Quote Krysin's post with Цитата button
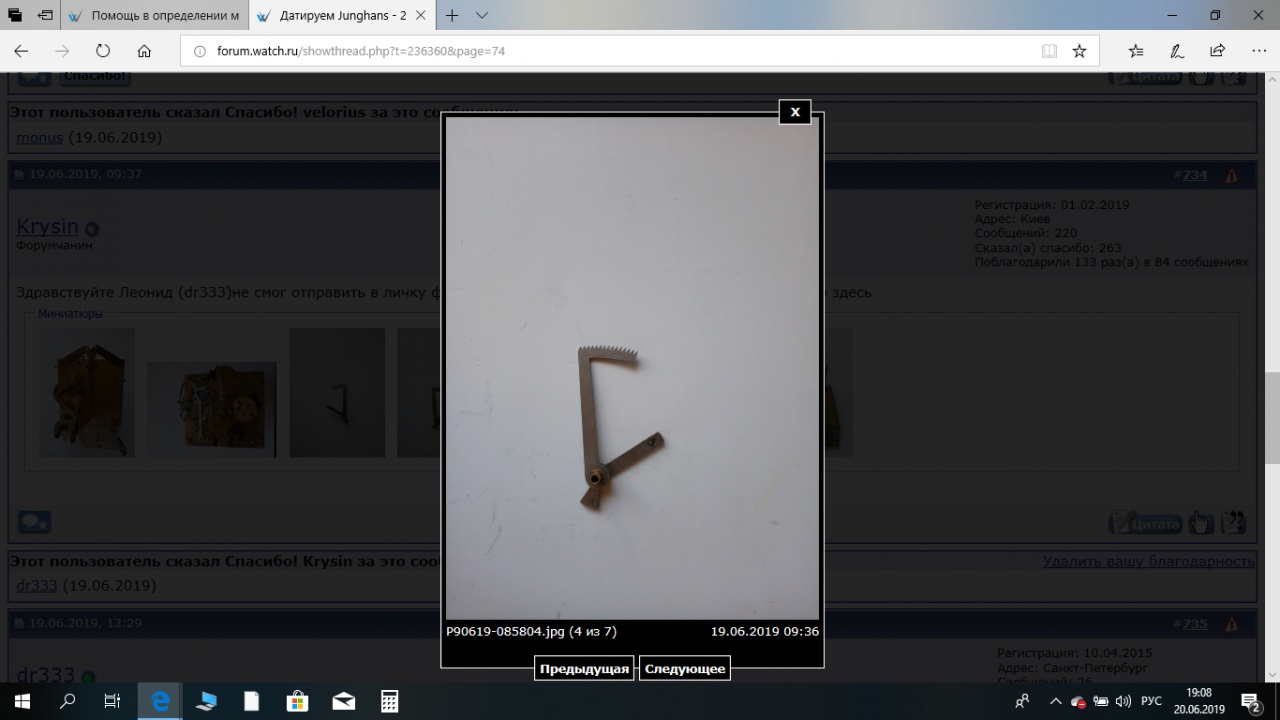The image size is (1280, 720). click(1146, 523)
